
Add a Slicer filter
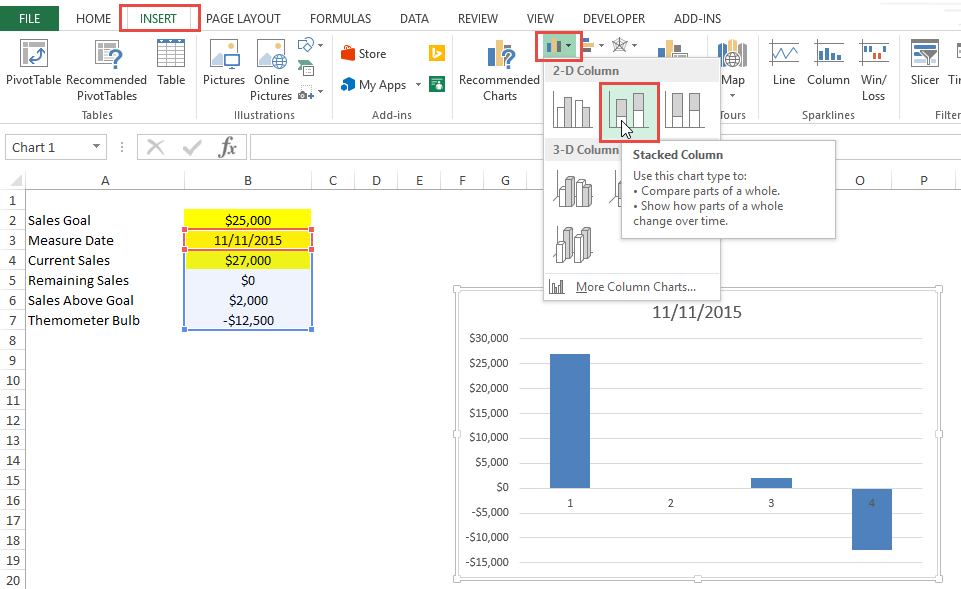click(924, 67)
